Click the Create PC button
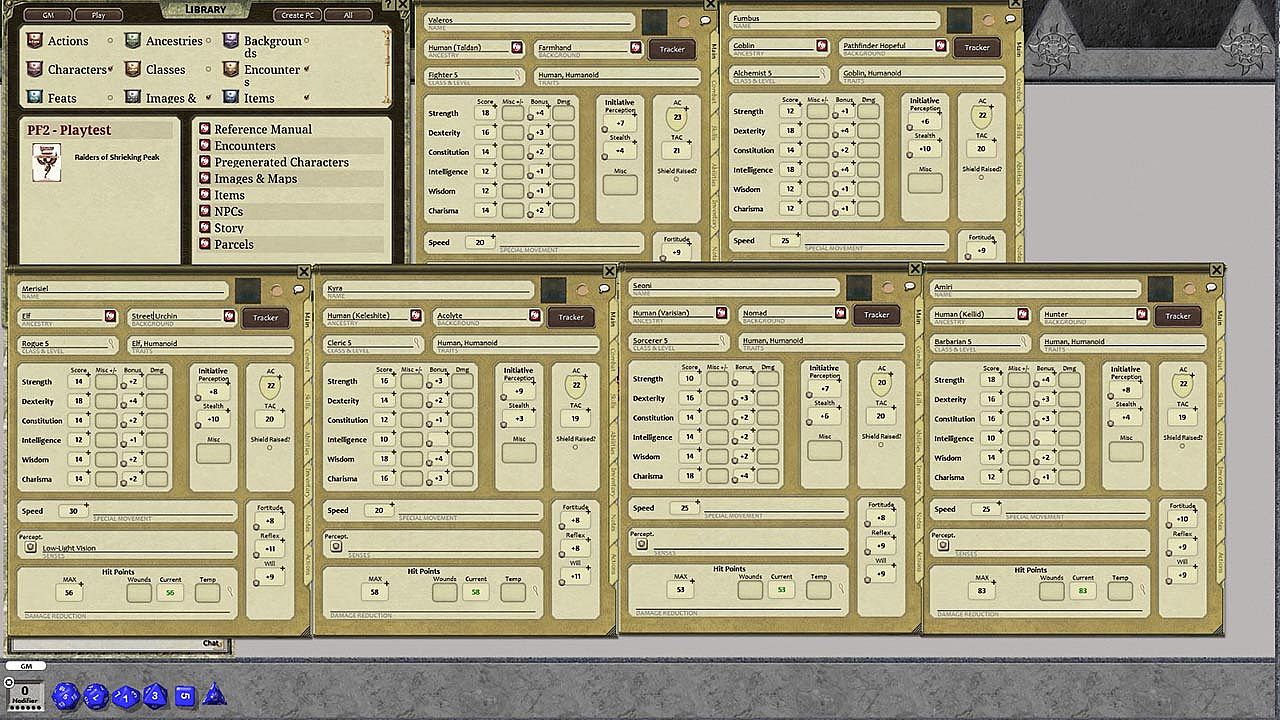The height and width of the screenshot is (720, 1280). [x=299, y=15]
